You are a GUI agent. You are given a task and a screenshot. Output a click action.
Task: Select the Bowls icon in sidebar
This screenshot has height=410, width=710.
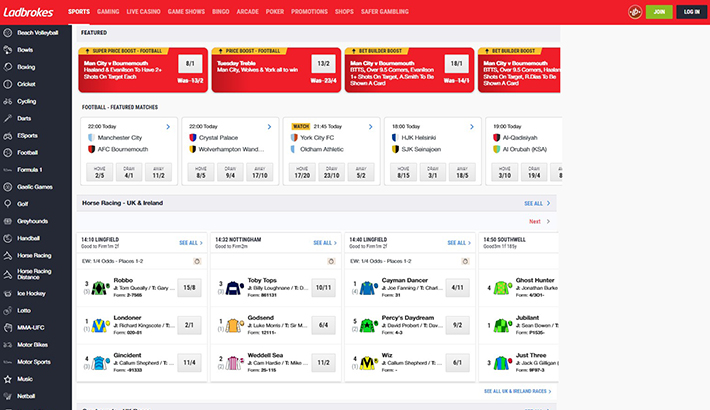point(8,50)
